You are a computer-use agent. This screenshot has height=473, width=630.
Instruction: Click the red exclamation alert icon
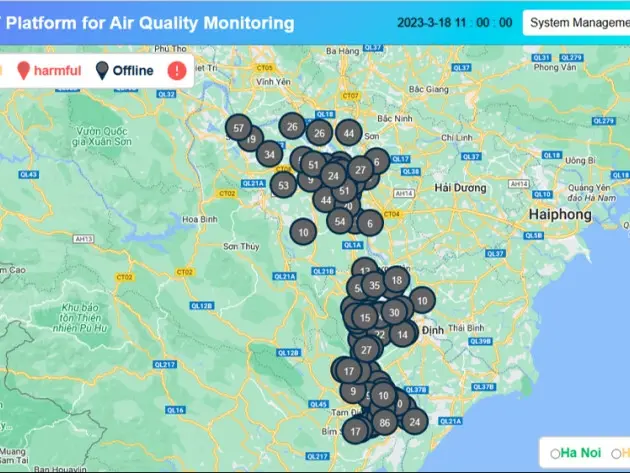click(176, 70)
